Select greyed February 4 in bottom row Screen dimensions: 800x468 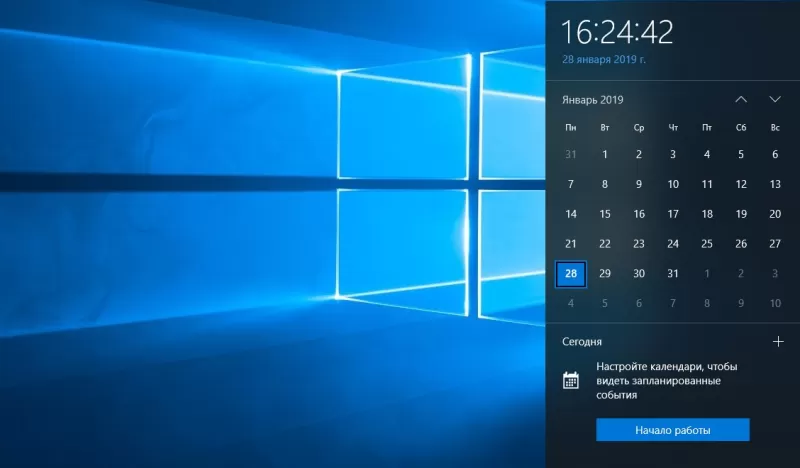click(571, 304)
